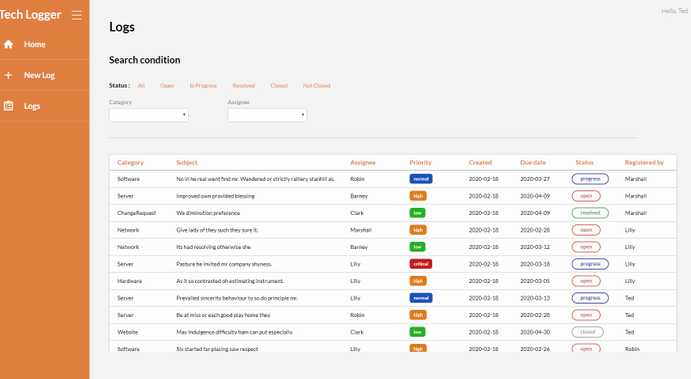This screenshot has width=691, height=379.
Task: Click the Tech Logger title
Action: (30, 15)
